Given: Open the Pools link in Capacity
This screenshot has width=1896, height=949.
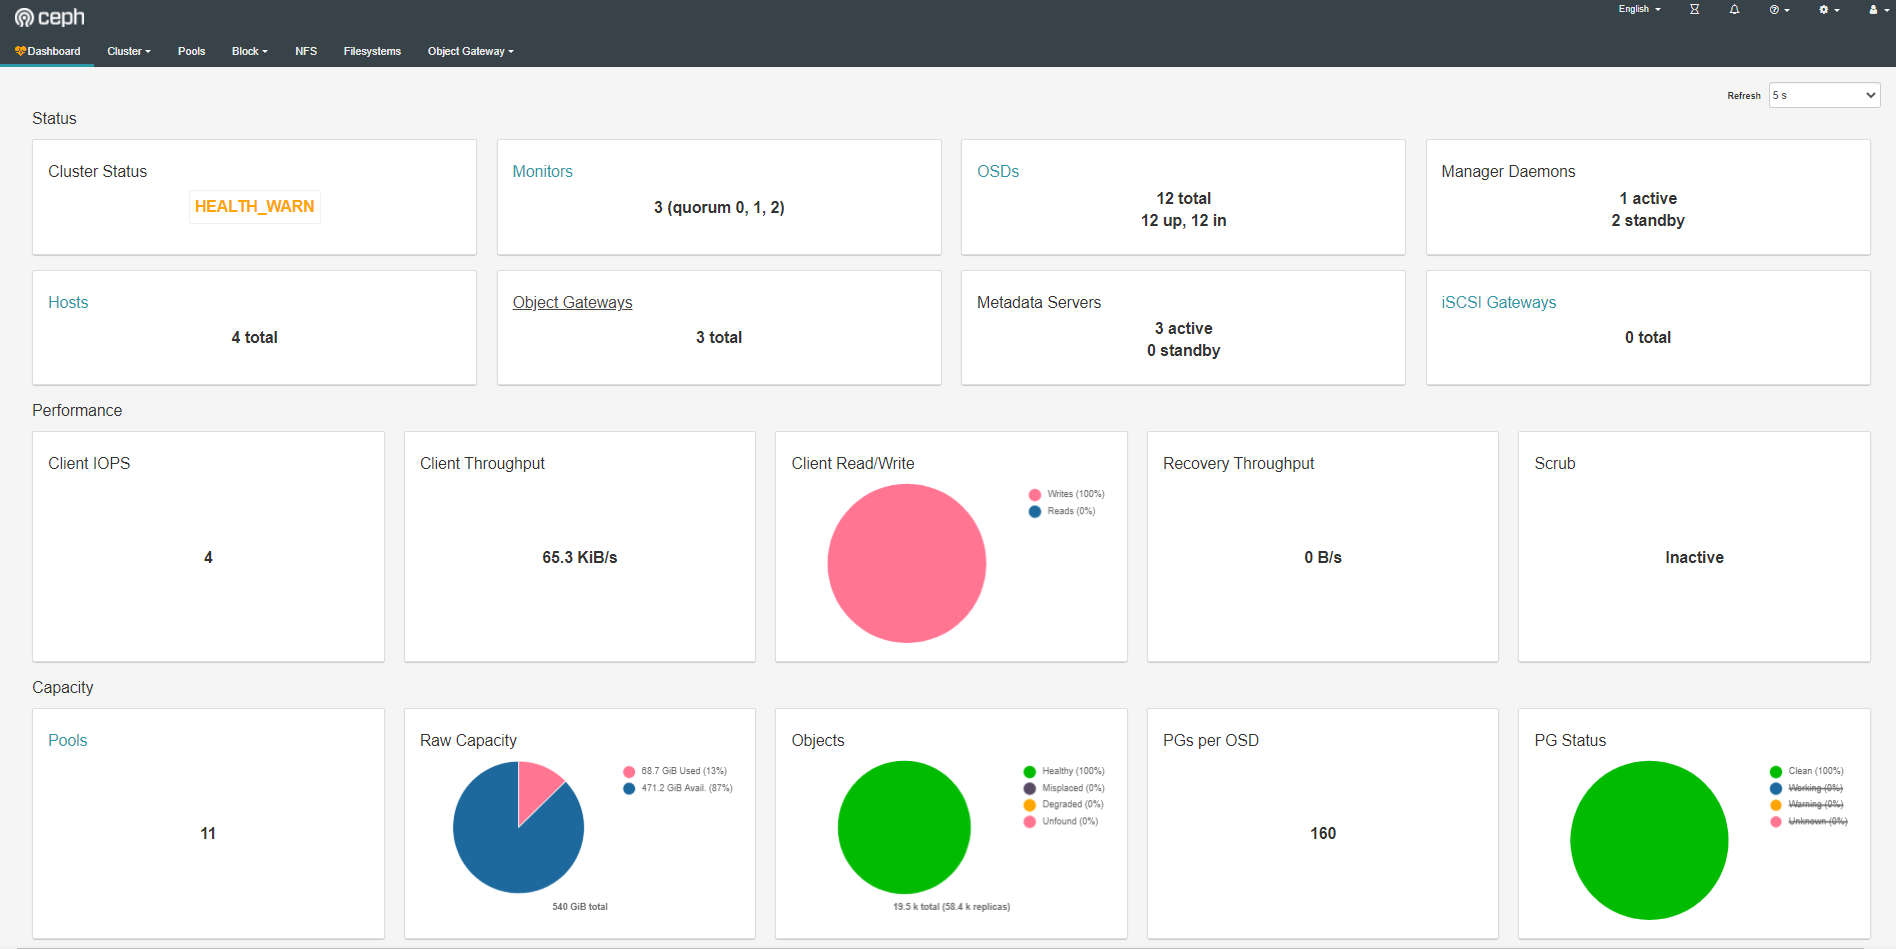Looking at the screenshot, I should 68,740.
